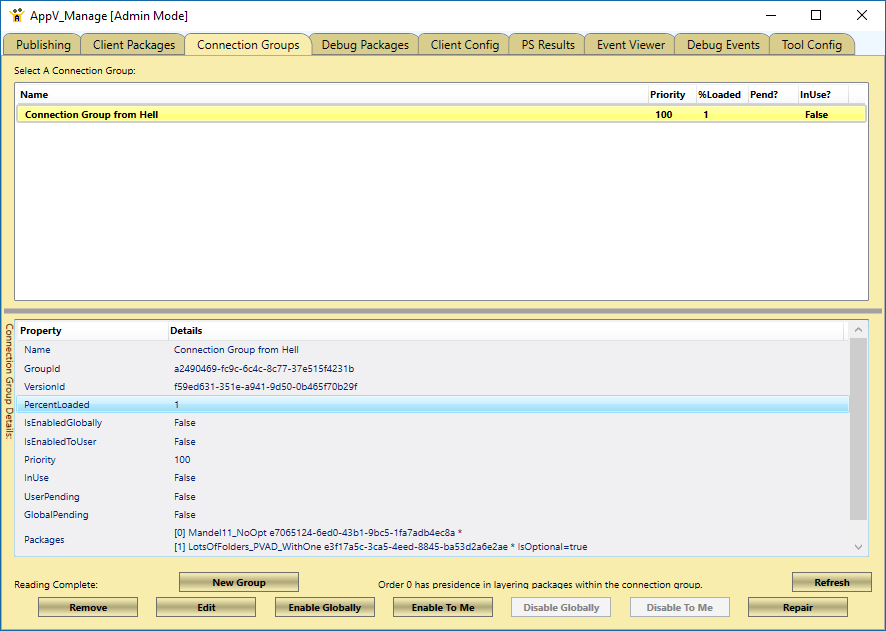886x631 pixels.
Task: Click Enable To Me button
Action: click(443, 607)
